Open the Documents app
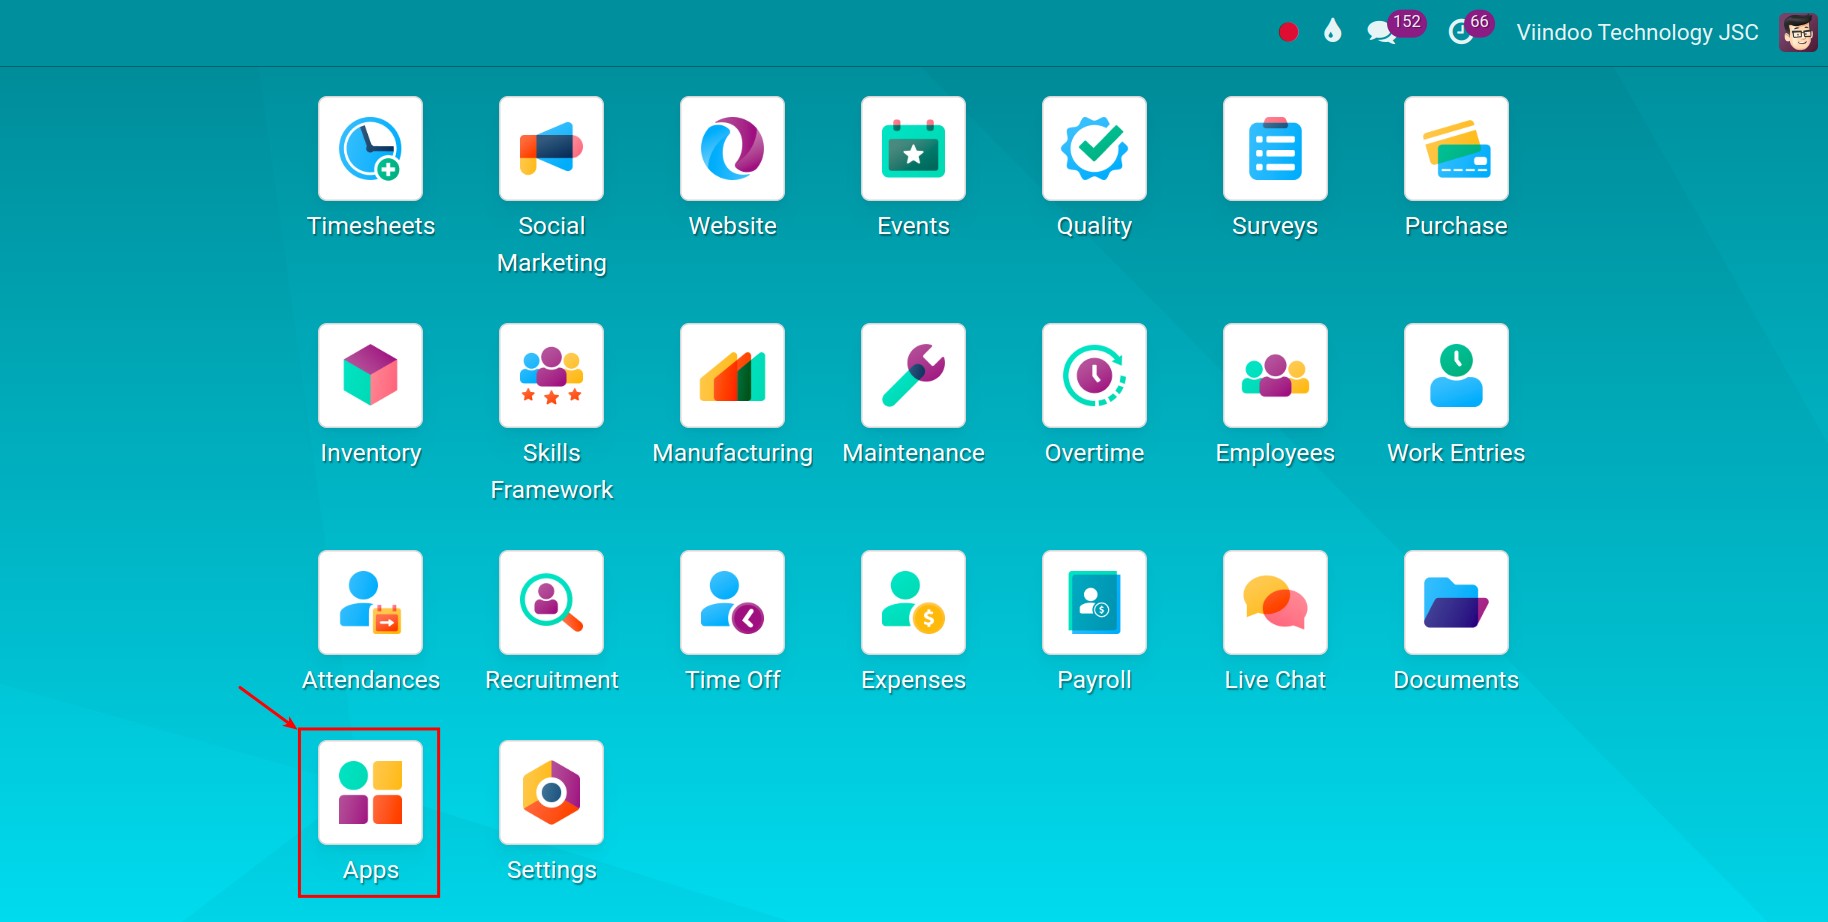The image size is (1828, 922). (x=1456, y=603)
